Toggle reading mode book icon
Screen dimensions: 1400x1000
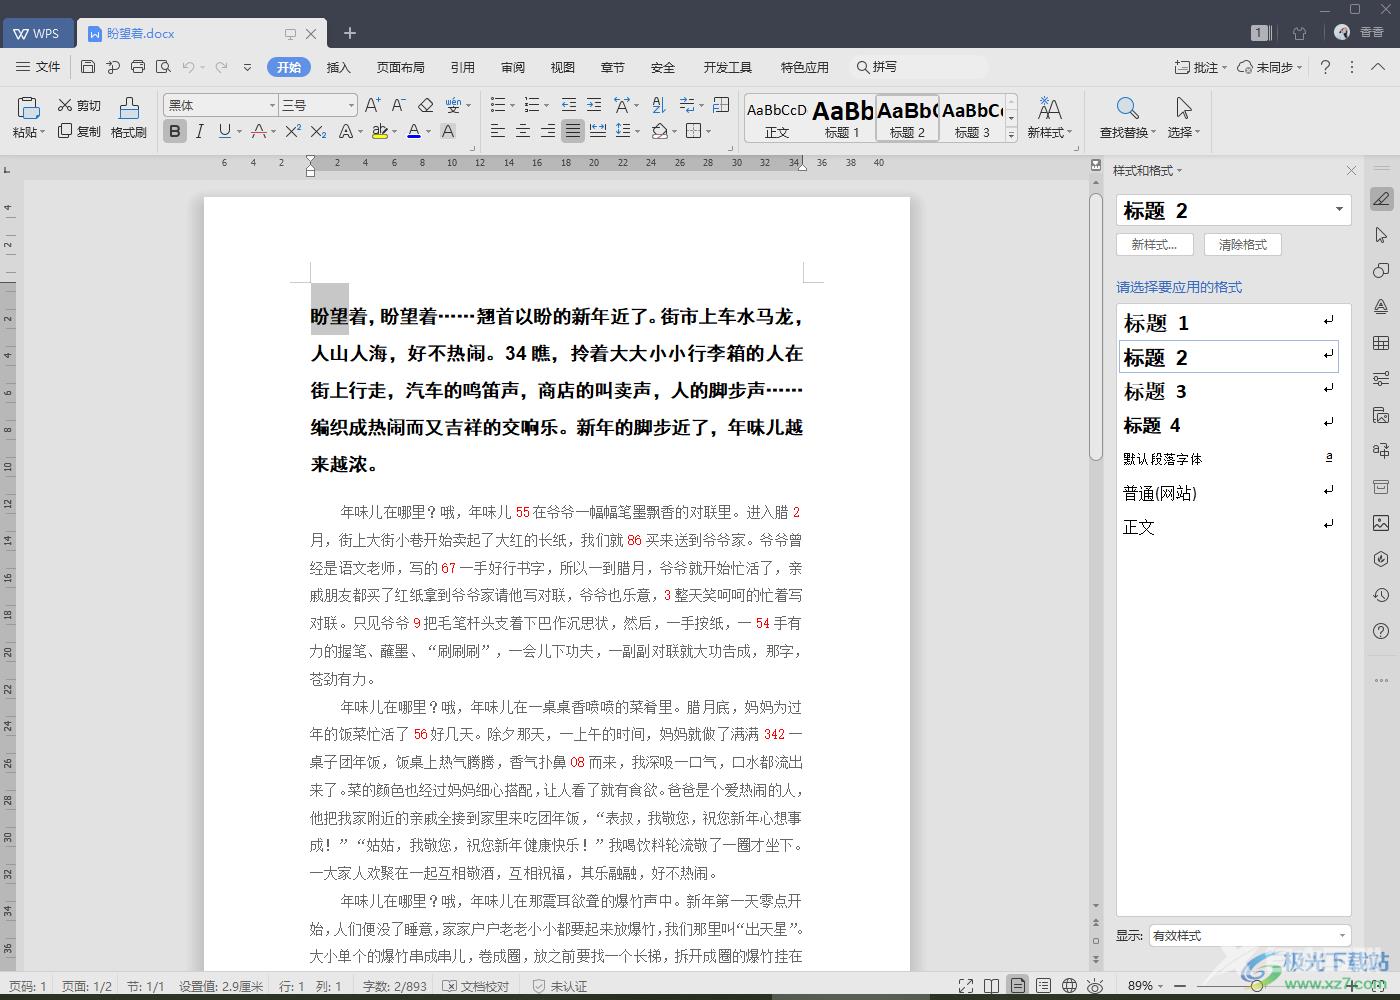click(991, 986)
